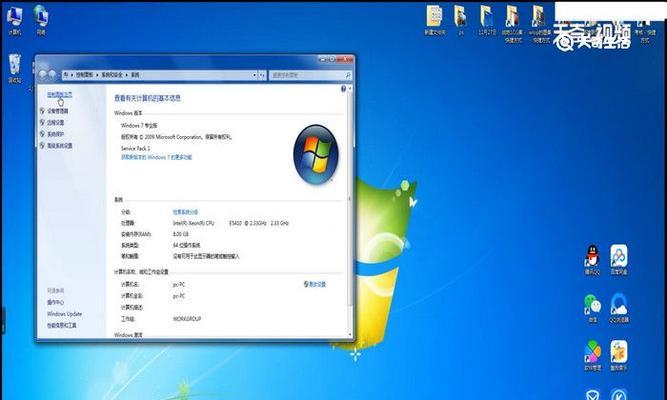Select the 12月27日 folder on the desktop
Viewport: 667px width, 400px height.
(x=487, y=20)
